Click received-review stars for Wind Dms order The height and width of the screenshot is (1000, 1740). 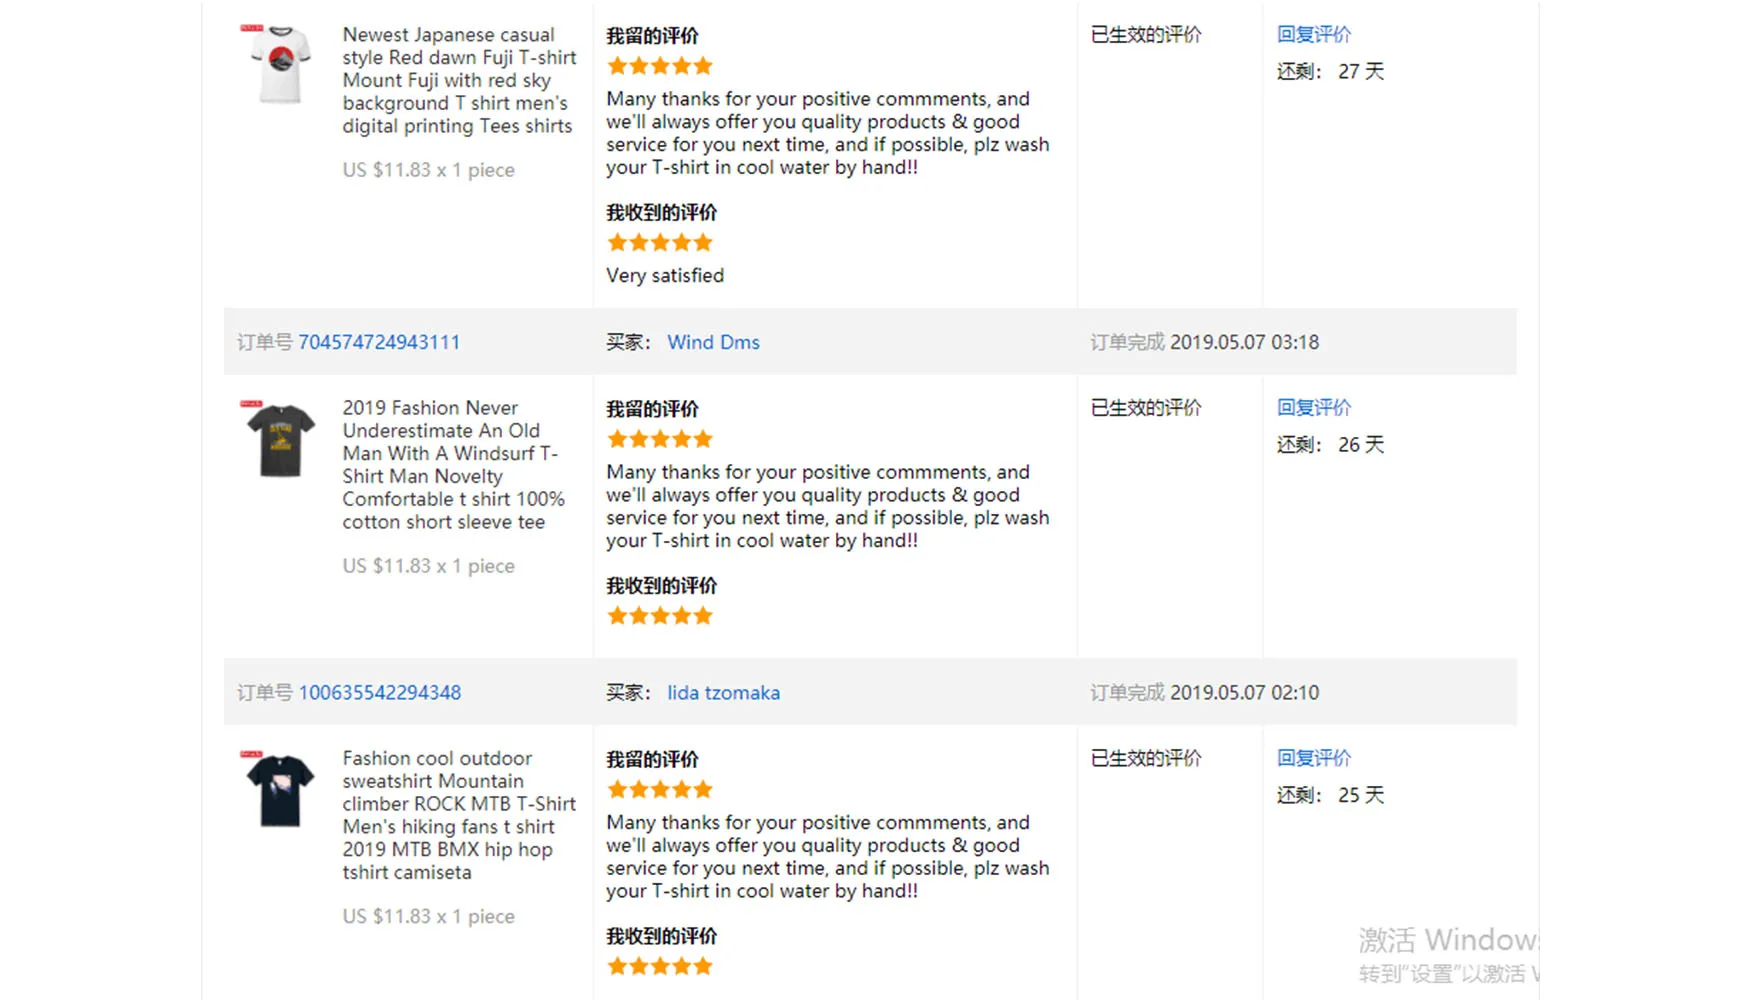point(660,615)
